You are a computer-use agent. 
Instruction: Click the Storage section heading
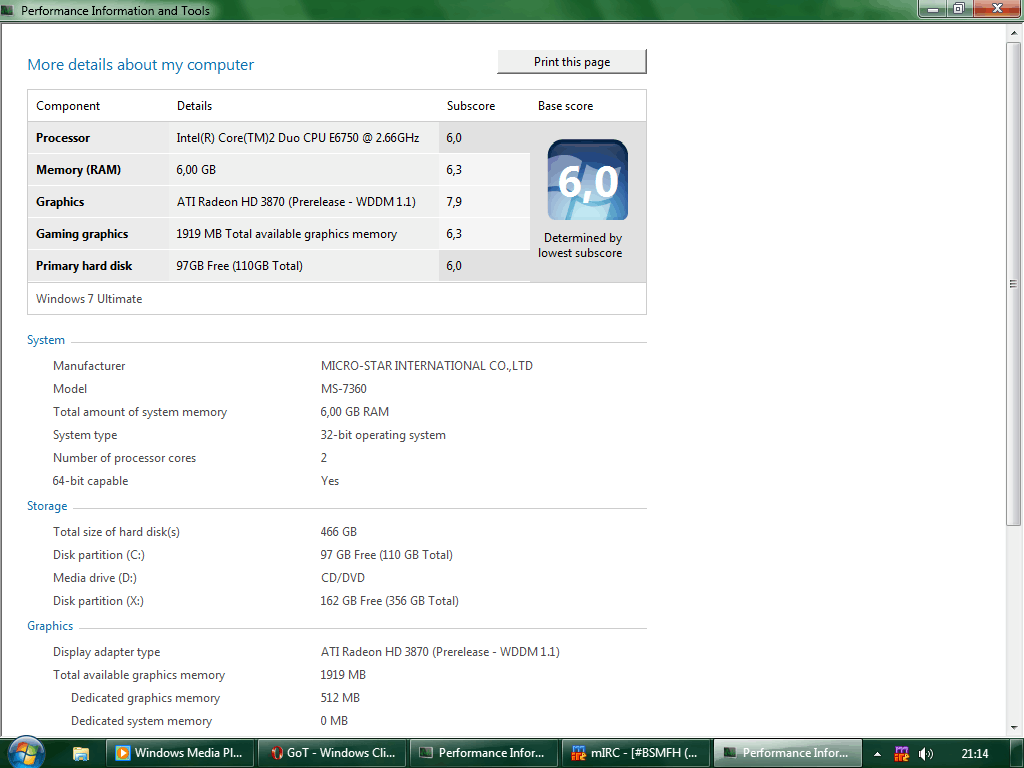(47, 505)
